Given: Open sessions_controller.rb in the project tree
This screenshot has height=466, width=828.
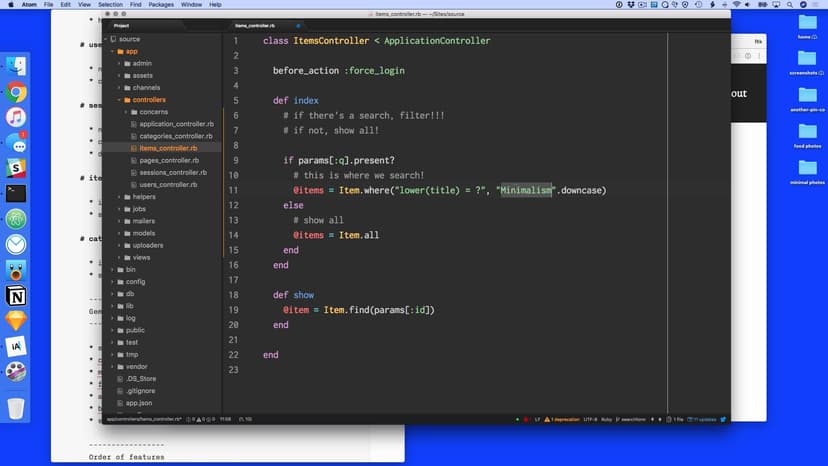Looking at the screenshot, I should pos(175,173).
